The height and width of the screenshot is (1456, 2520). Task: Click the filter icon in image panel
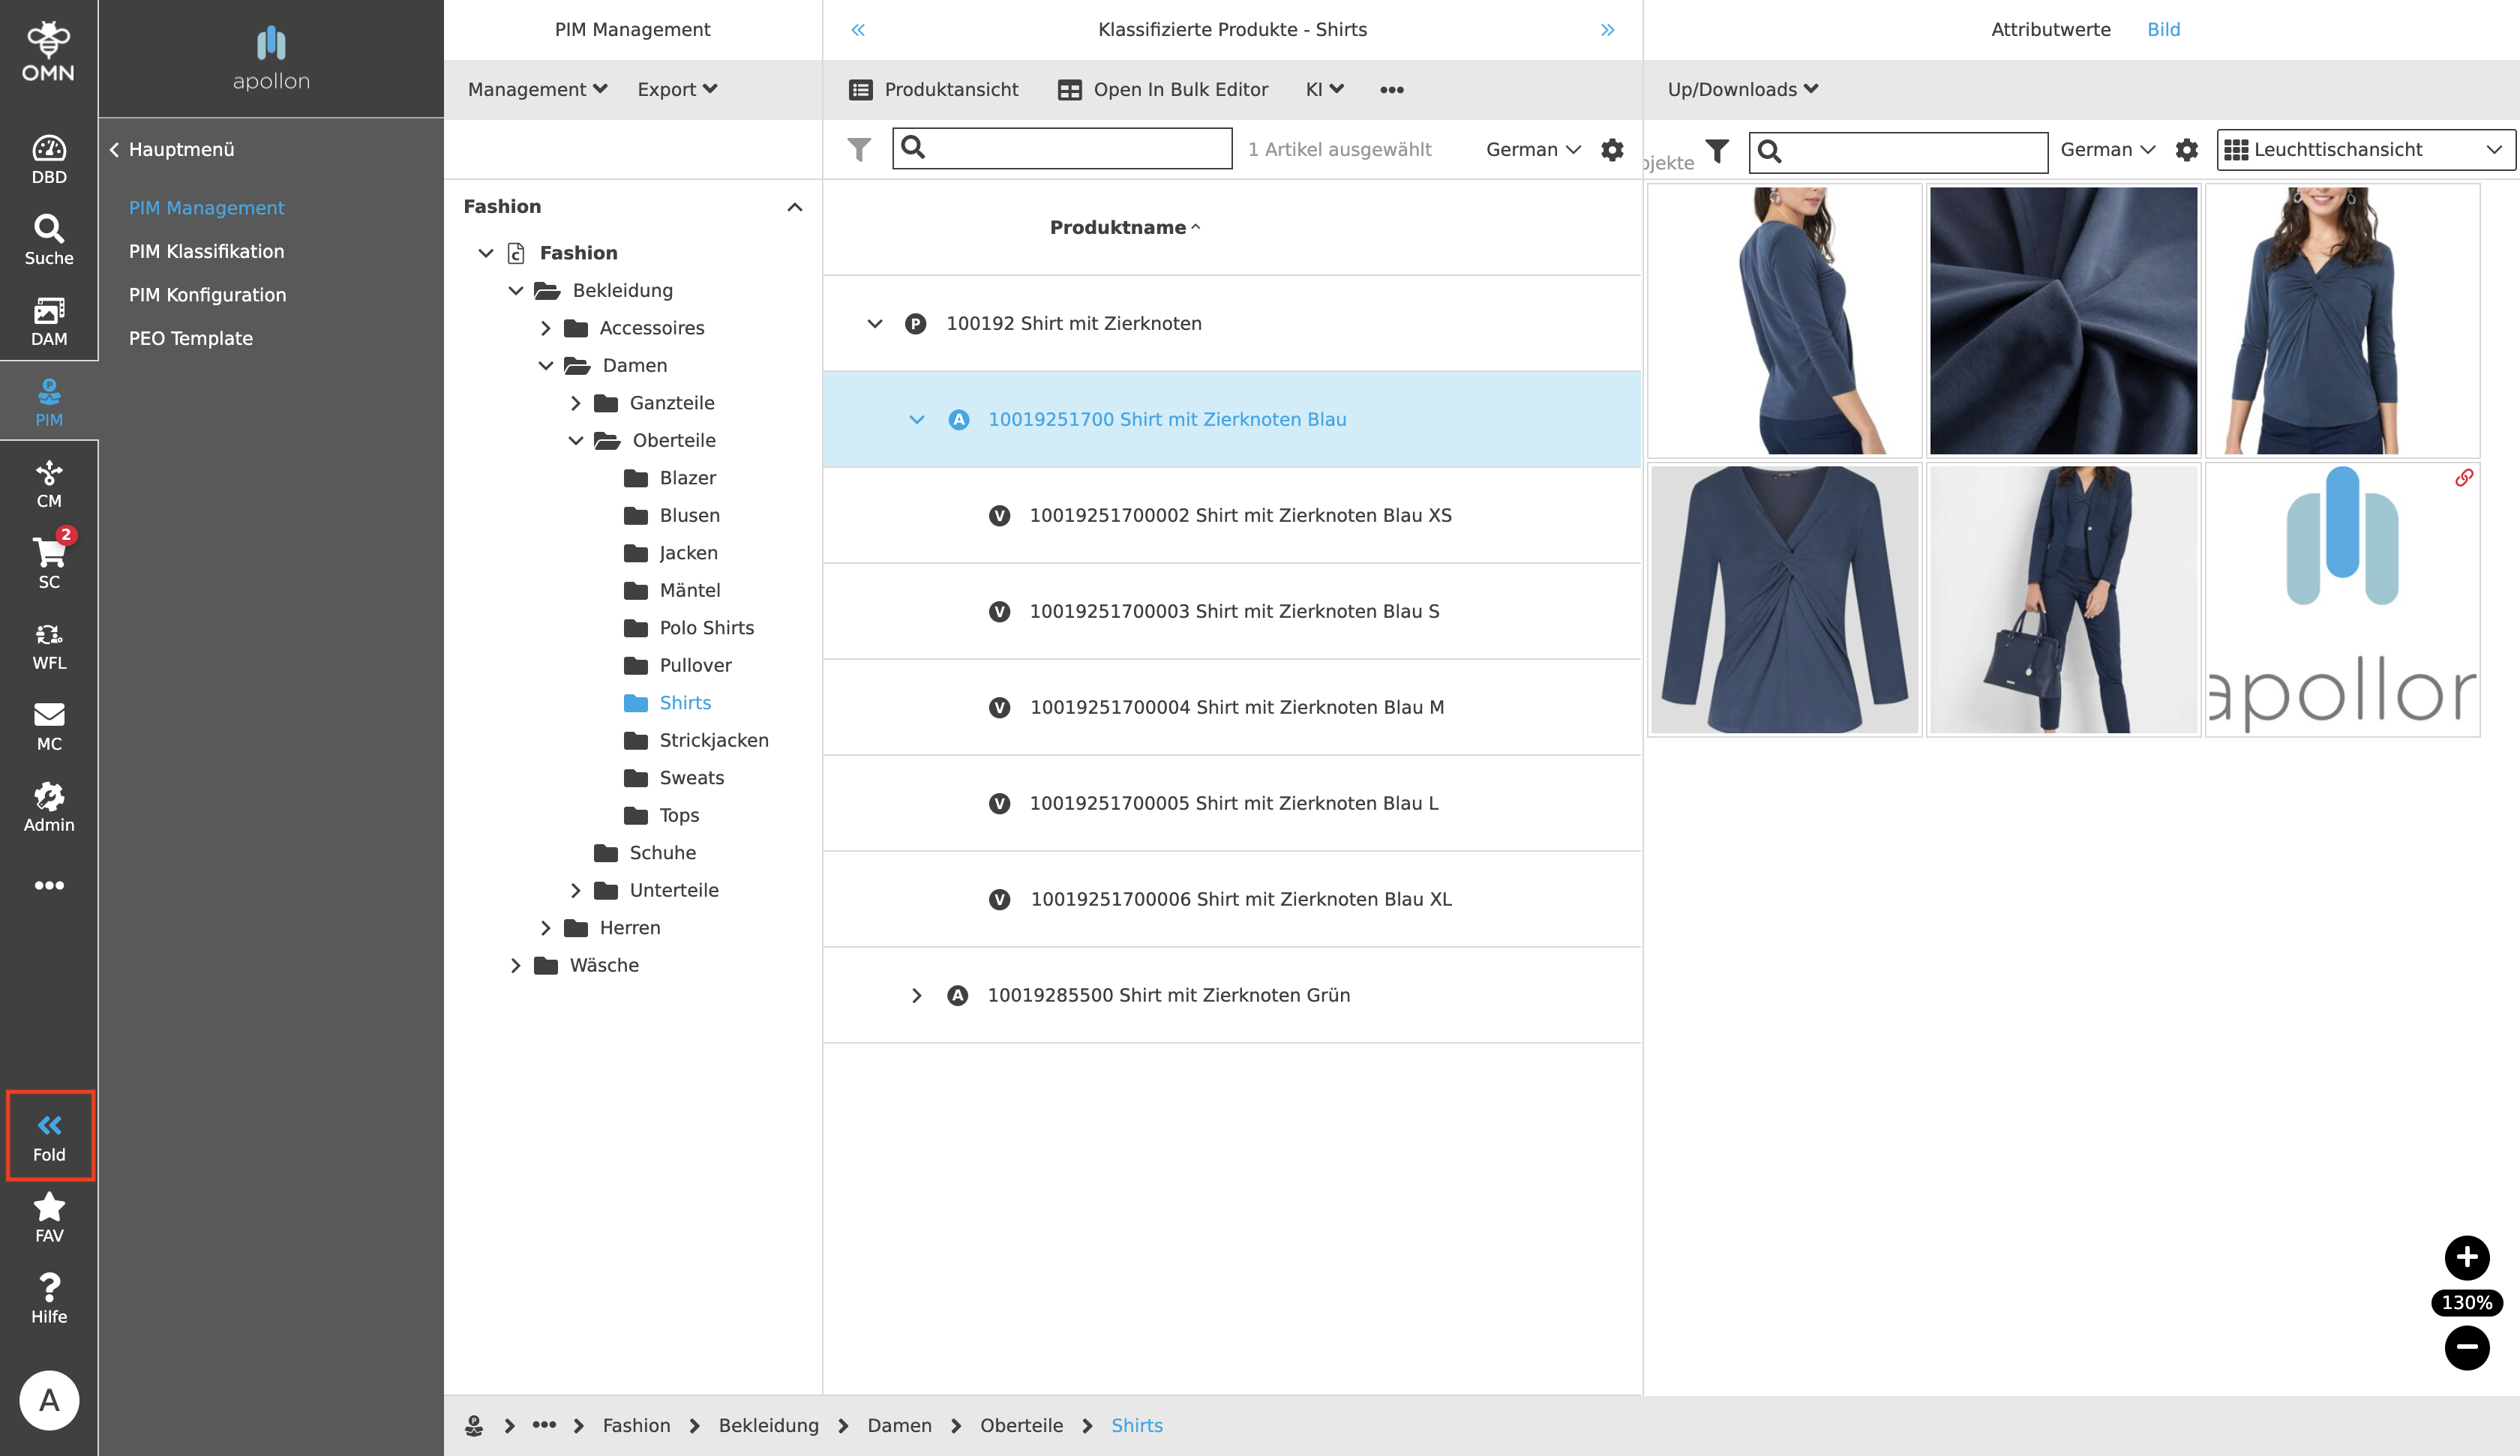click(x=1717, y=150)
